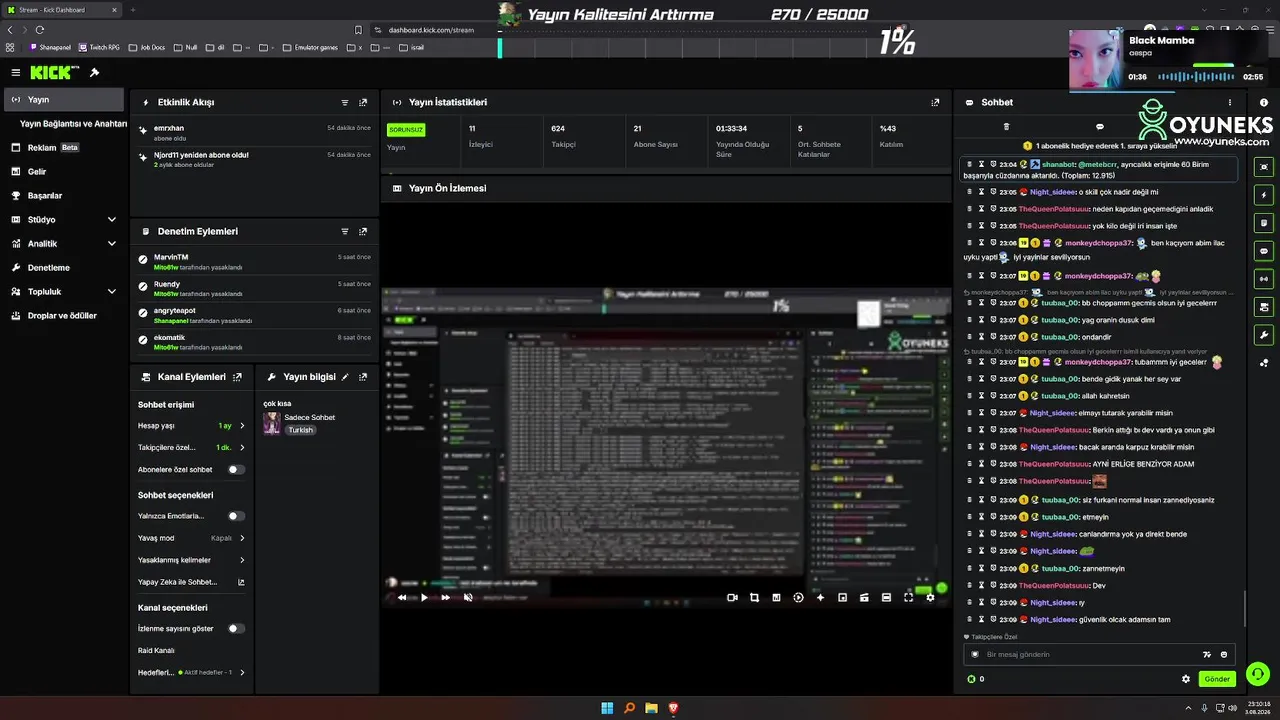Open Hesap yaşı setting showing 1 ay
The image size is (1280, 720).
click(x=191, y=425)
